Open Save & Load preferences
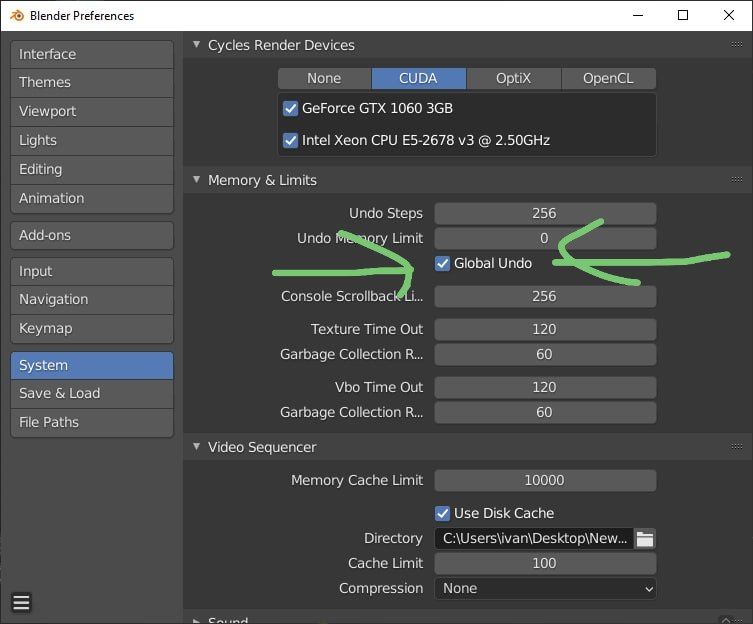 click(92, 393)
